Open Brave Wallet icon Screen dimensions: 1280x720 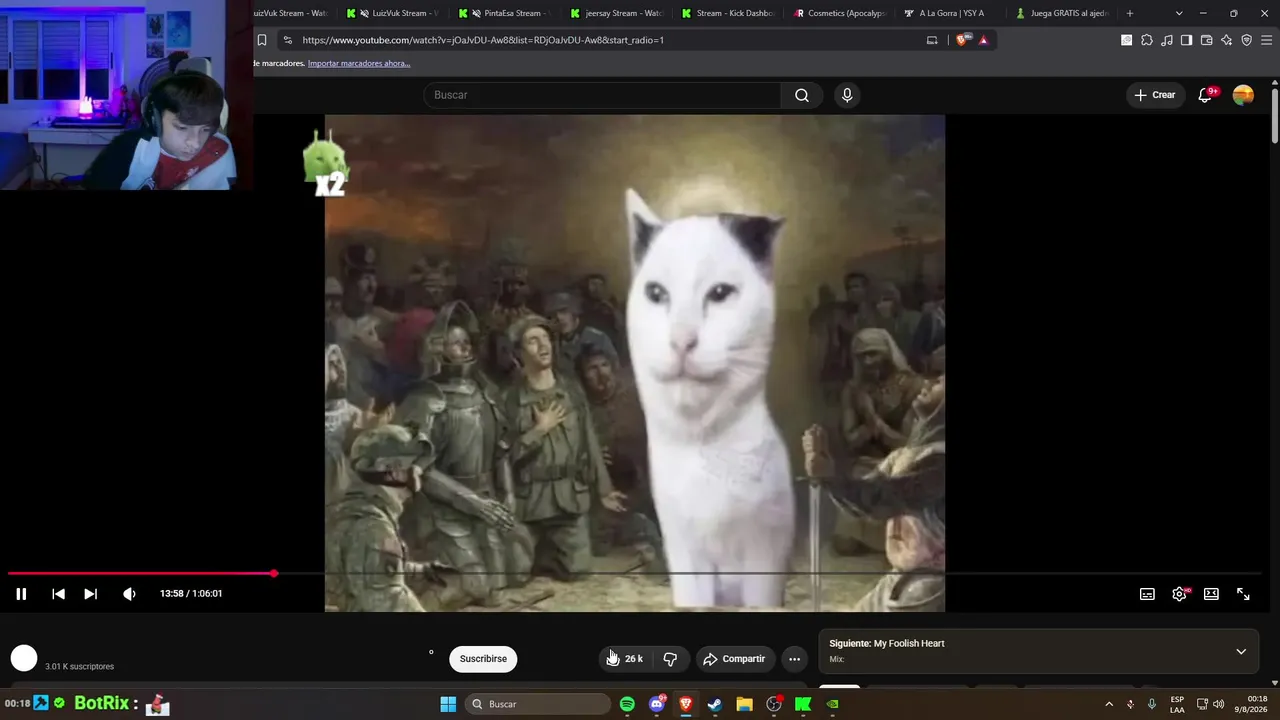(x=1206, y=40)
